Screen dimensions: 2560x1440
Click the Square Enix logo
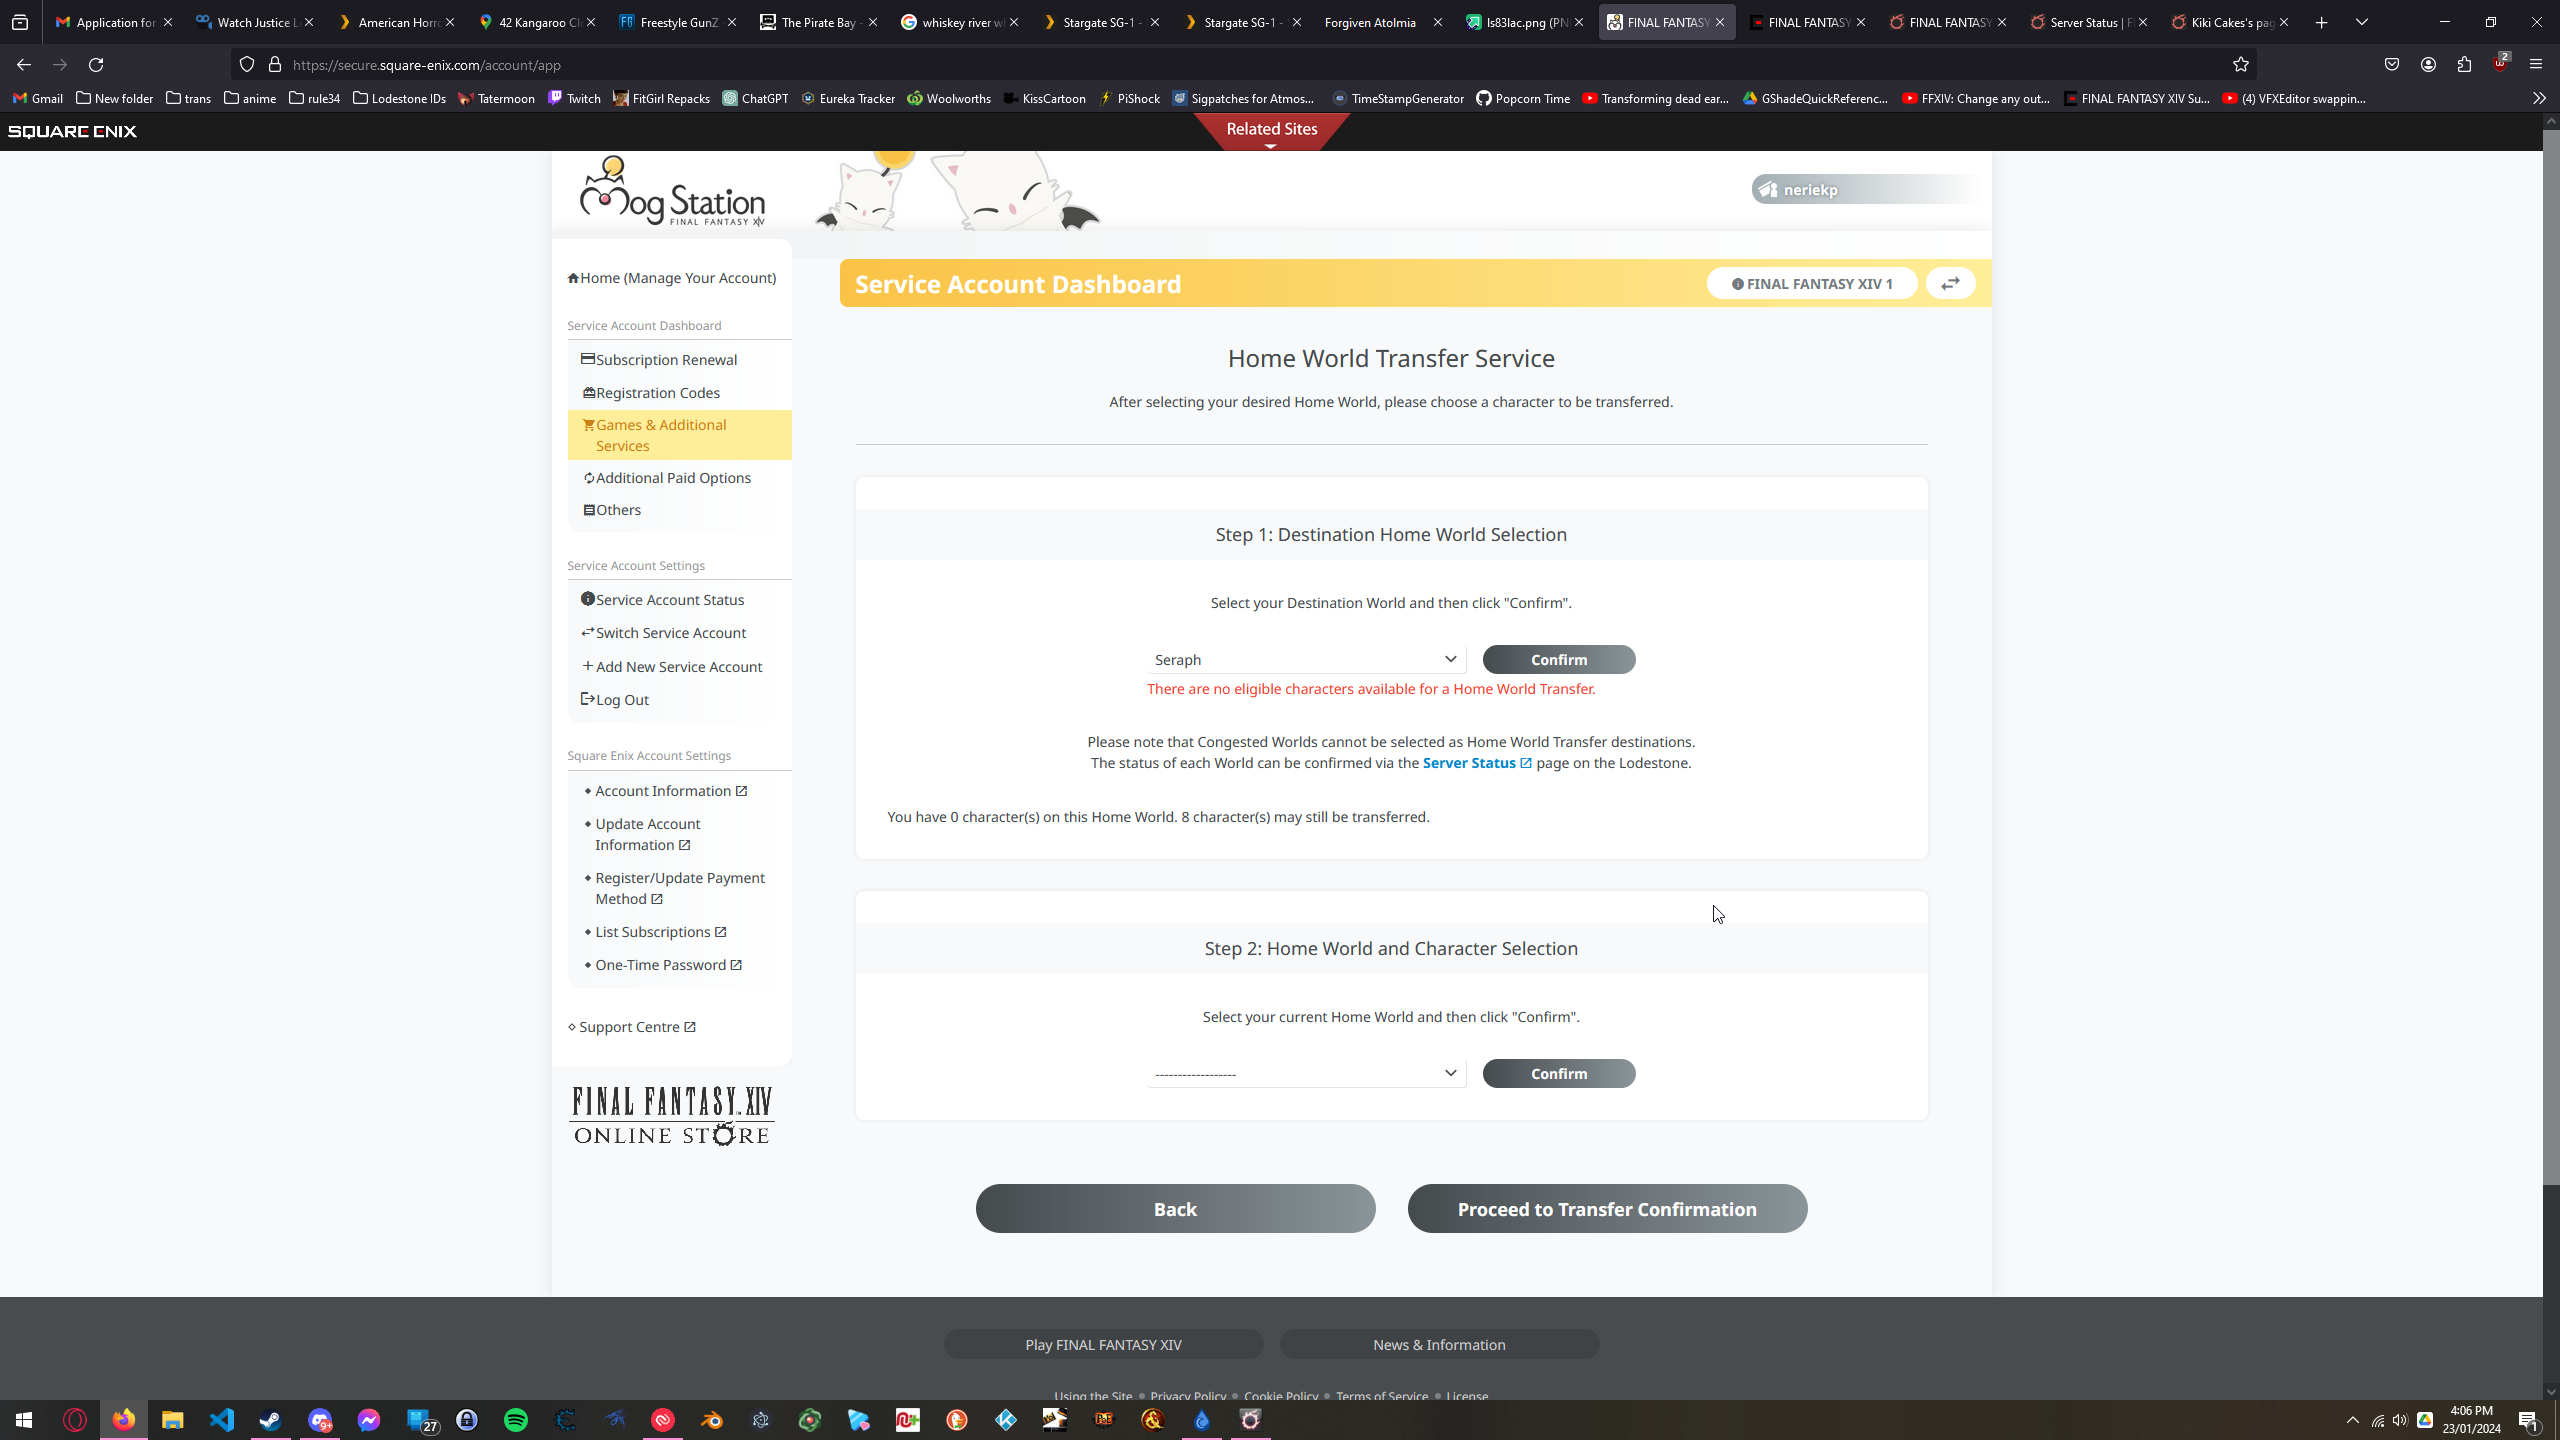coord(72,132)
